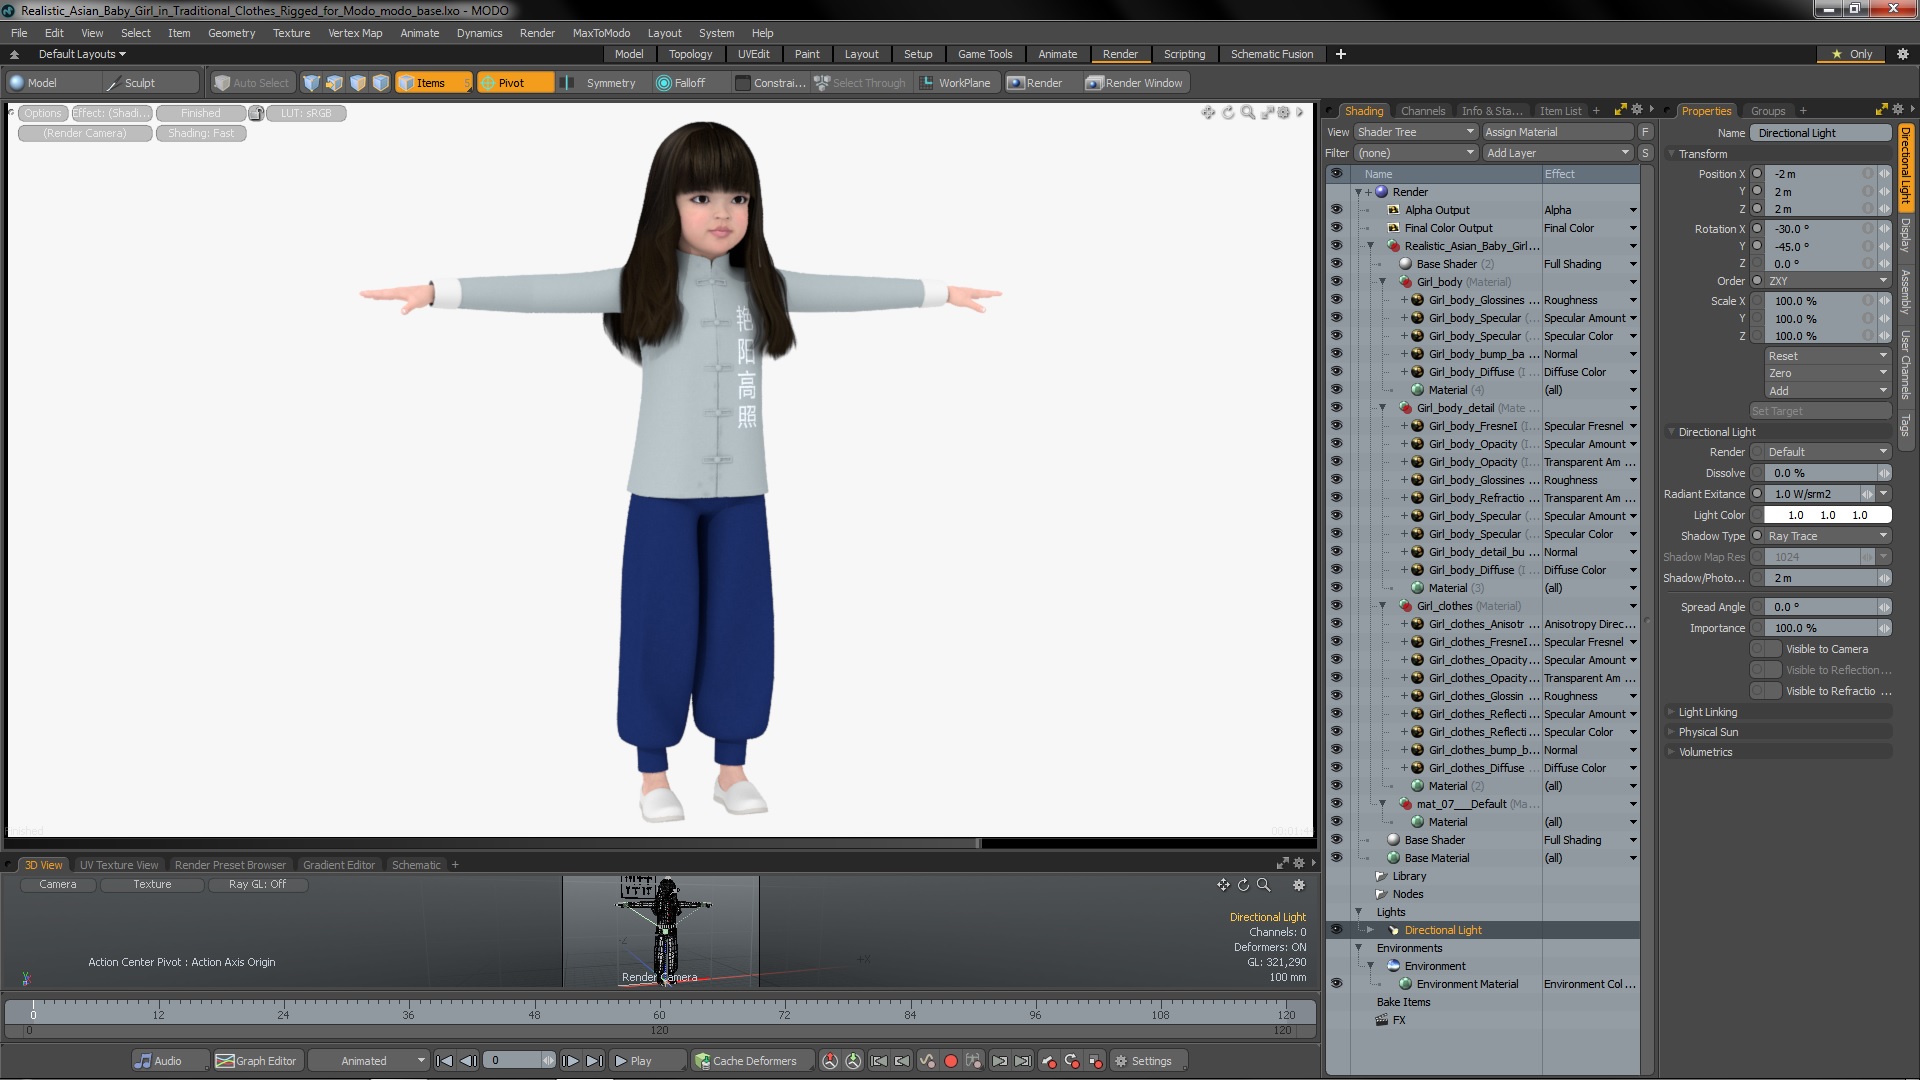The height and width of the screenshot is (1080, 1920).
Task: Open Default Layouts dropdown
Action: [82, 54]
